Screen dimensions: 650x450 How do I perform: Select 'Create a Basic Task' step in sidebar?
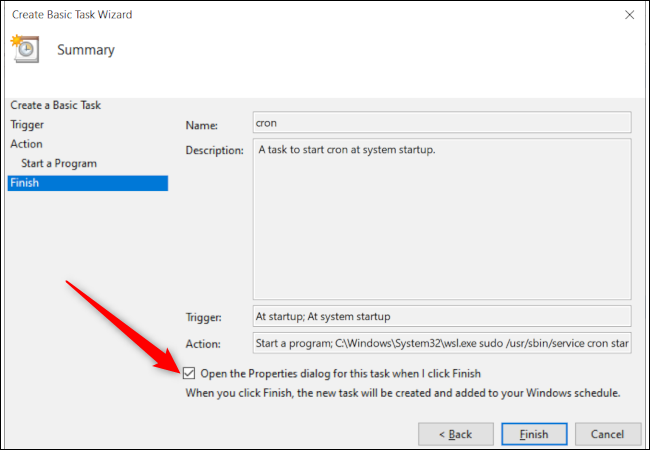(x=55, y=105)
